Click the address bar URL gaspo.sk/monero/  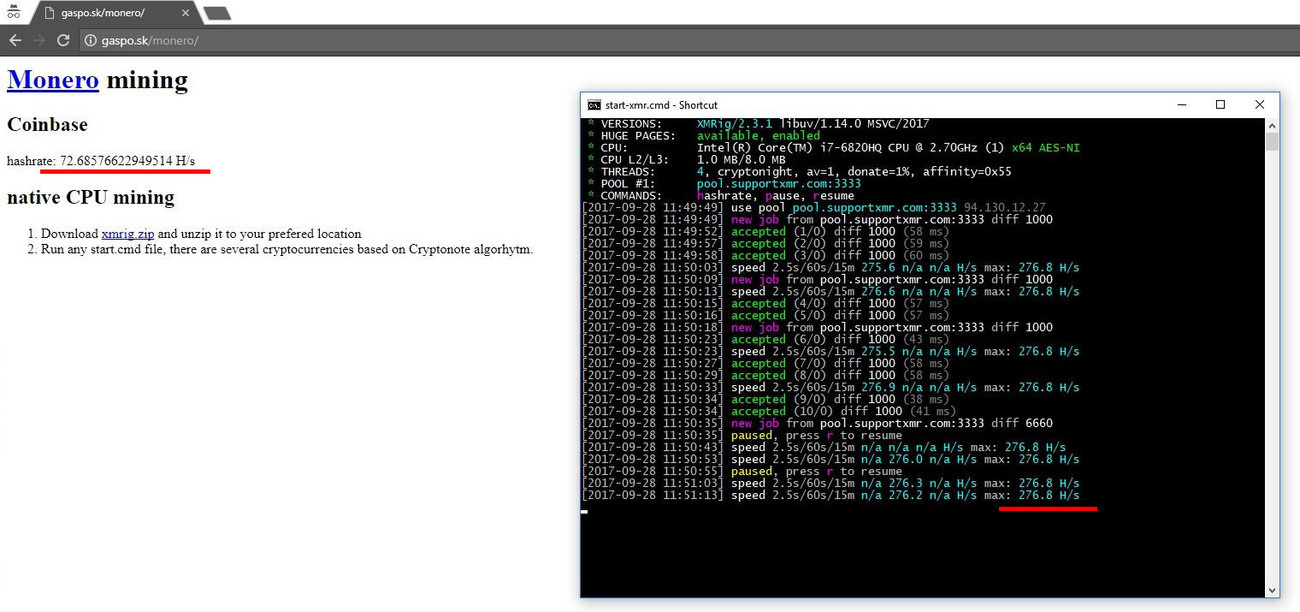point(150,41)
